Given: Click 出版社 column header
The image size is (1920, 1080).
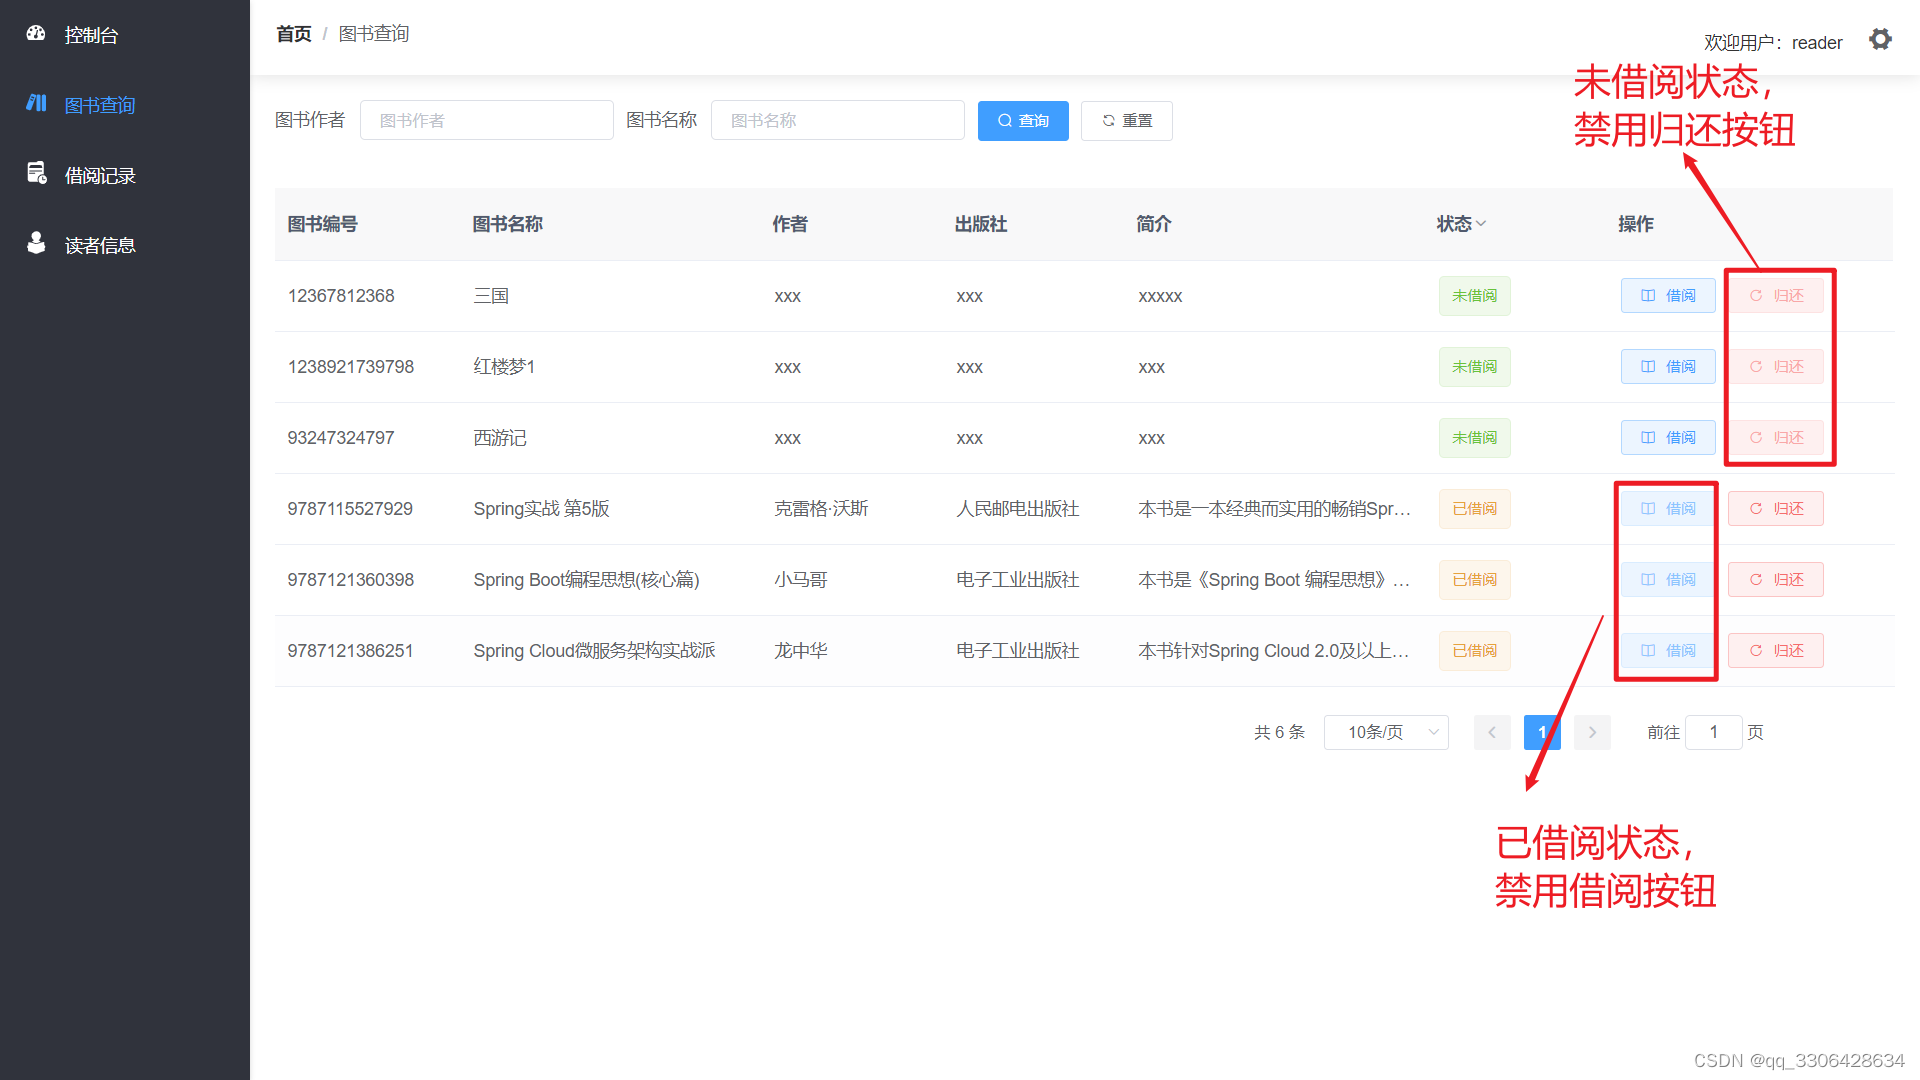Looking at the screenshot, I should (981, 224).
